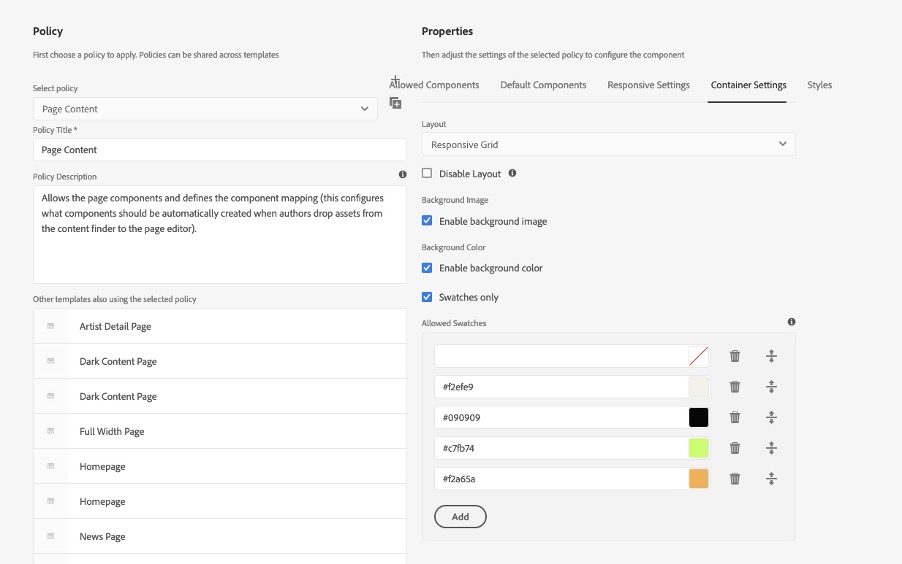Toggle the Swatches only checkbox

(x=427, y=297)
